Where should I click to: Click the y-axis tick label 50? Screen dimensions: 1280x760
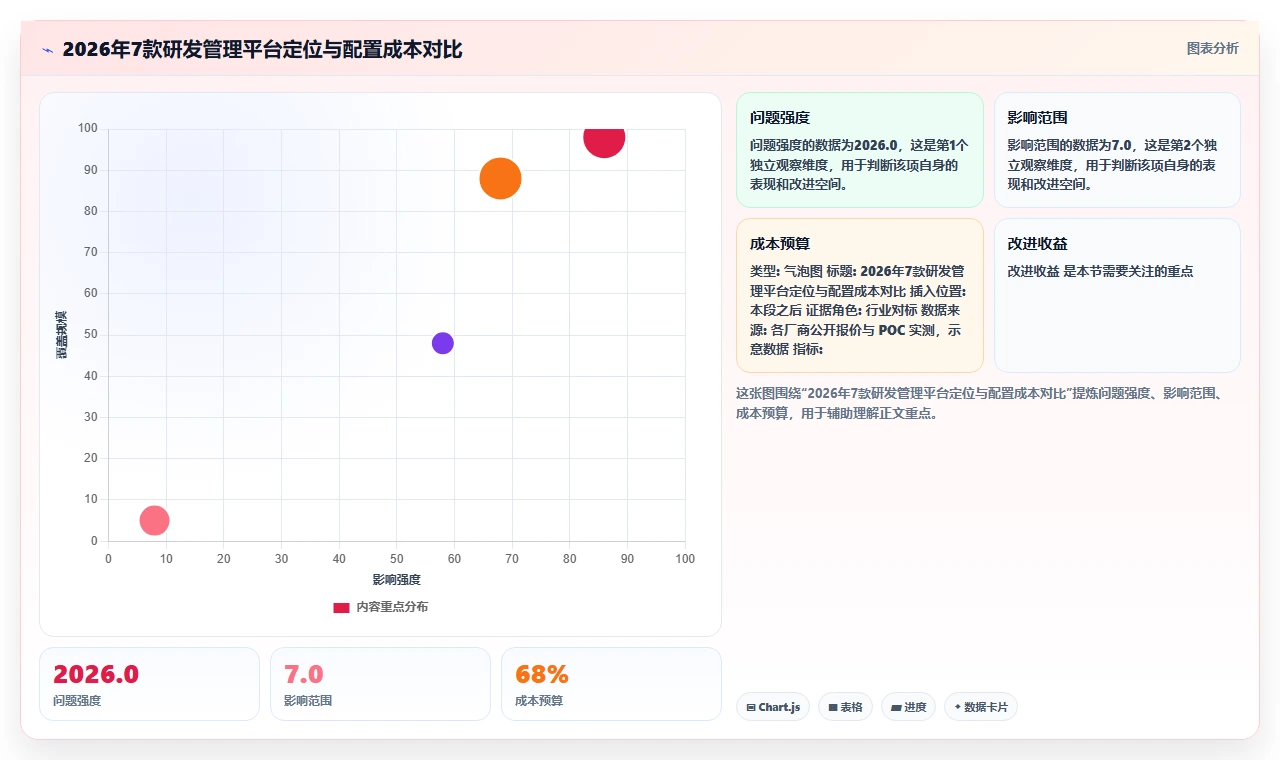coord(91,335)
